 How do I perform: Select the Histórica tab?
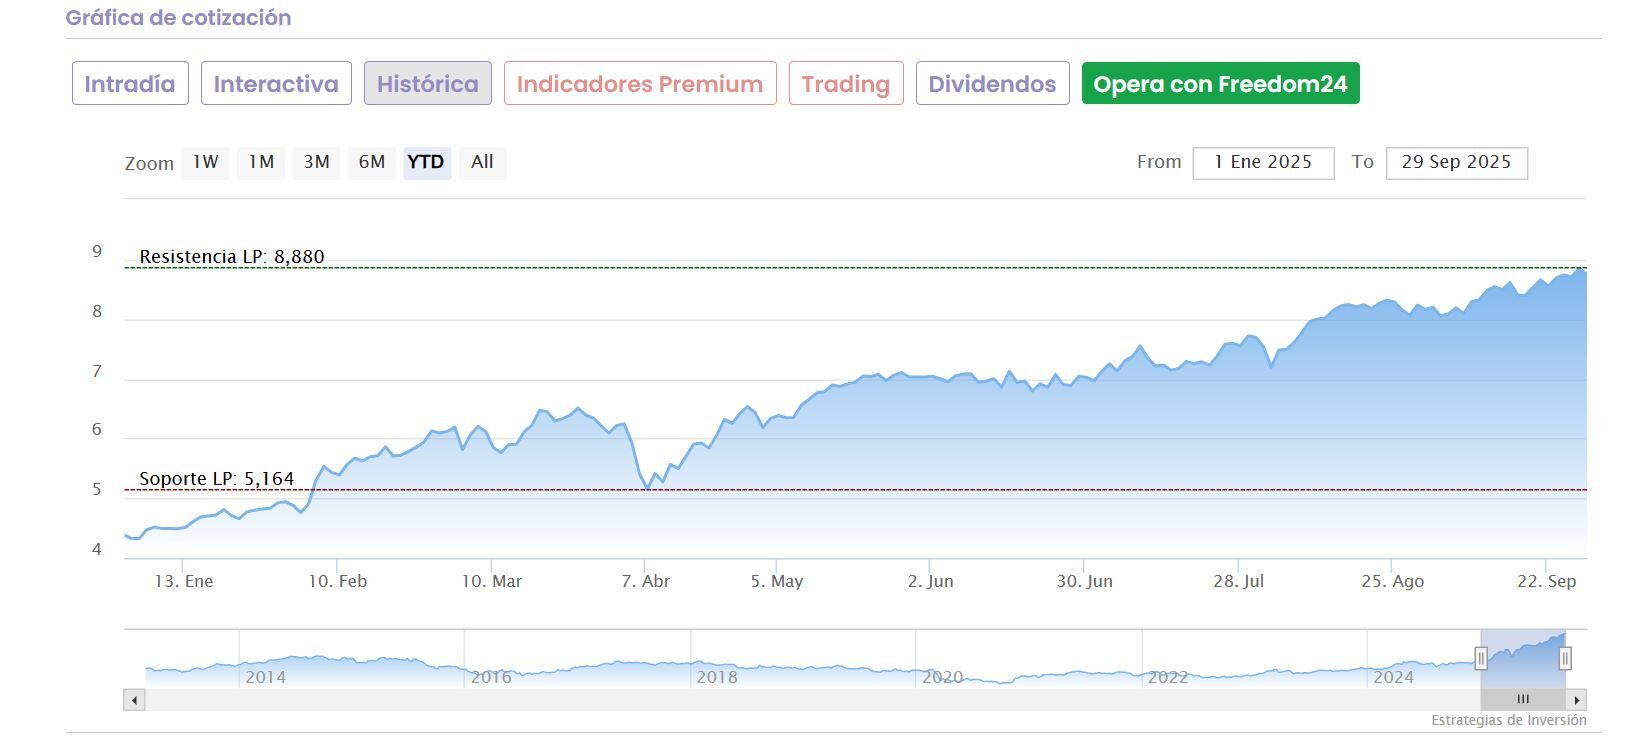pos(428,84)
